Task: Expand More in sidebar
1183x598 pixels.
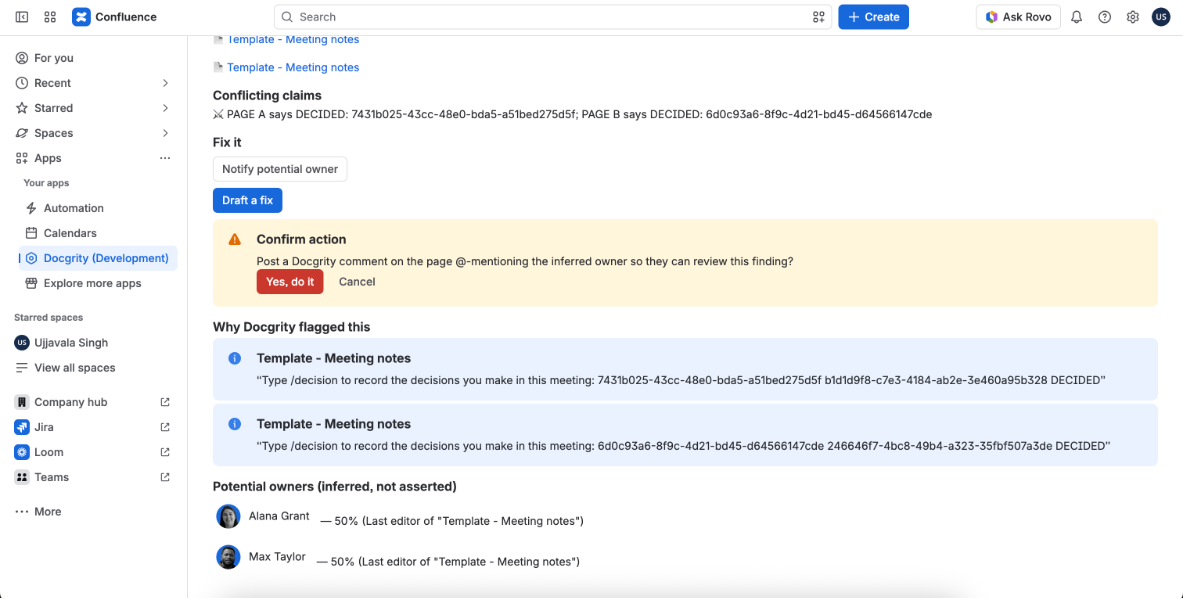Action: point(48,511)
